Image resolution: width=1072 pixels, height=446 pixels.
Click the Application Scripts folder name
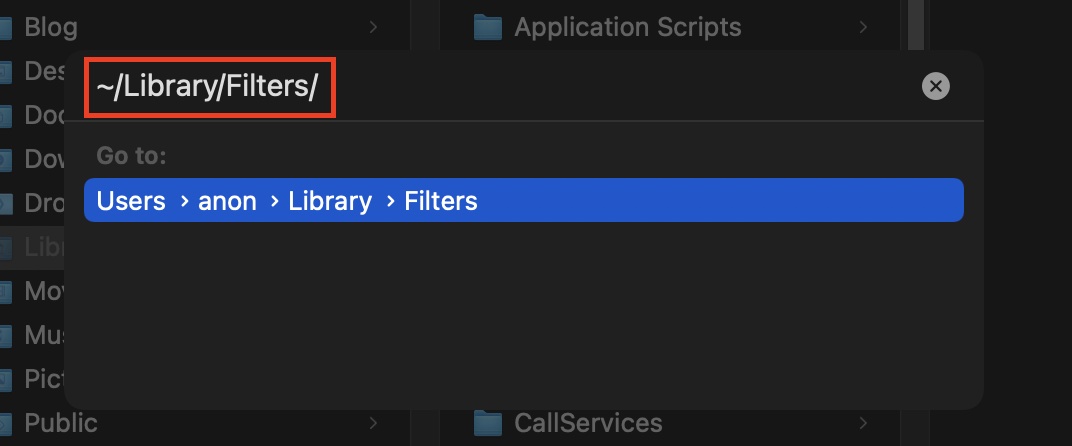[x=628, y=27]
